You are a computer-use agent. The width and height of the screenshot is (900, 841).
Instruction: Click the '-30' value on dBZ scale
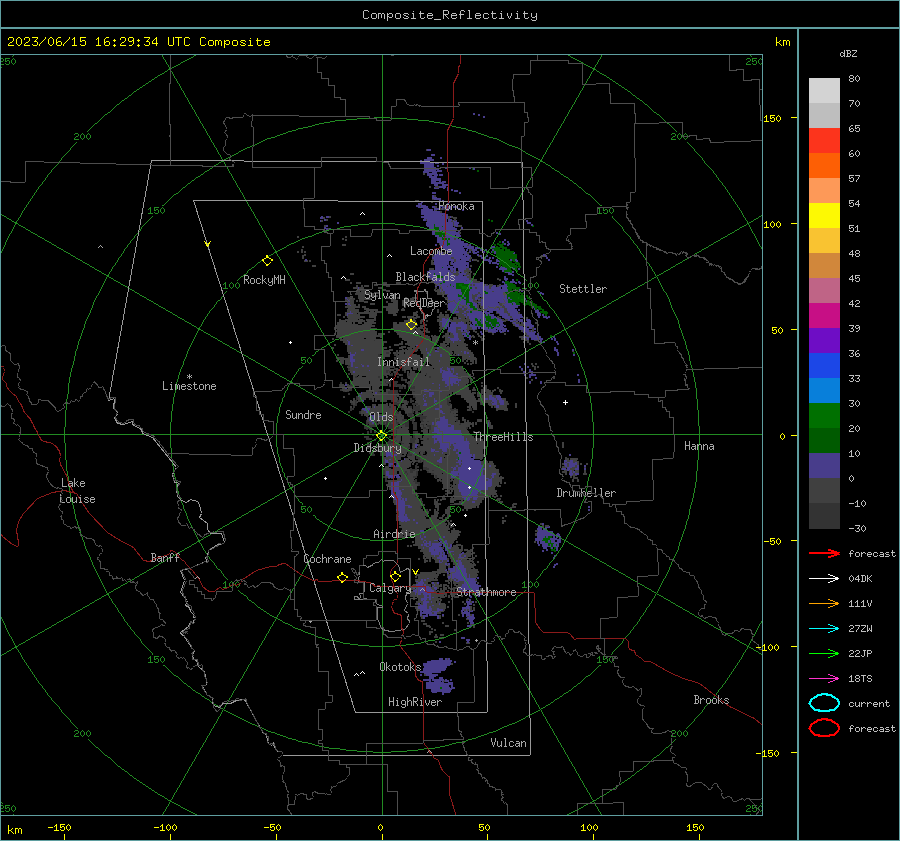(x=857, y=528)
